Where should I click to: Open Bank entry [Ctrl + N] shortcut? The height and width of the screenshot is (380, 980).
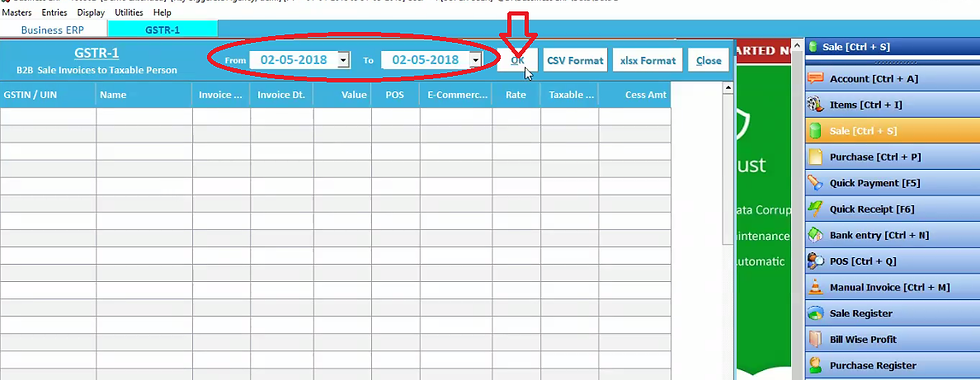[892, 235]
